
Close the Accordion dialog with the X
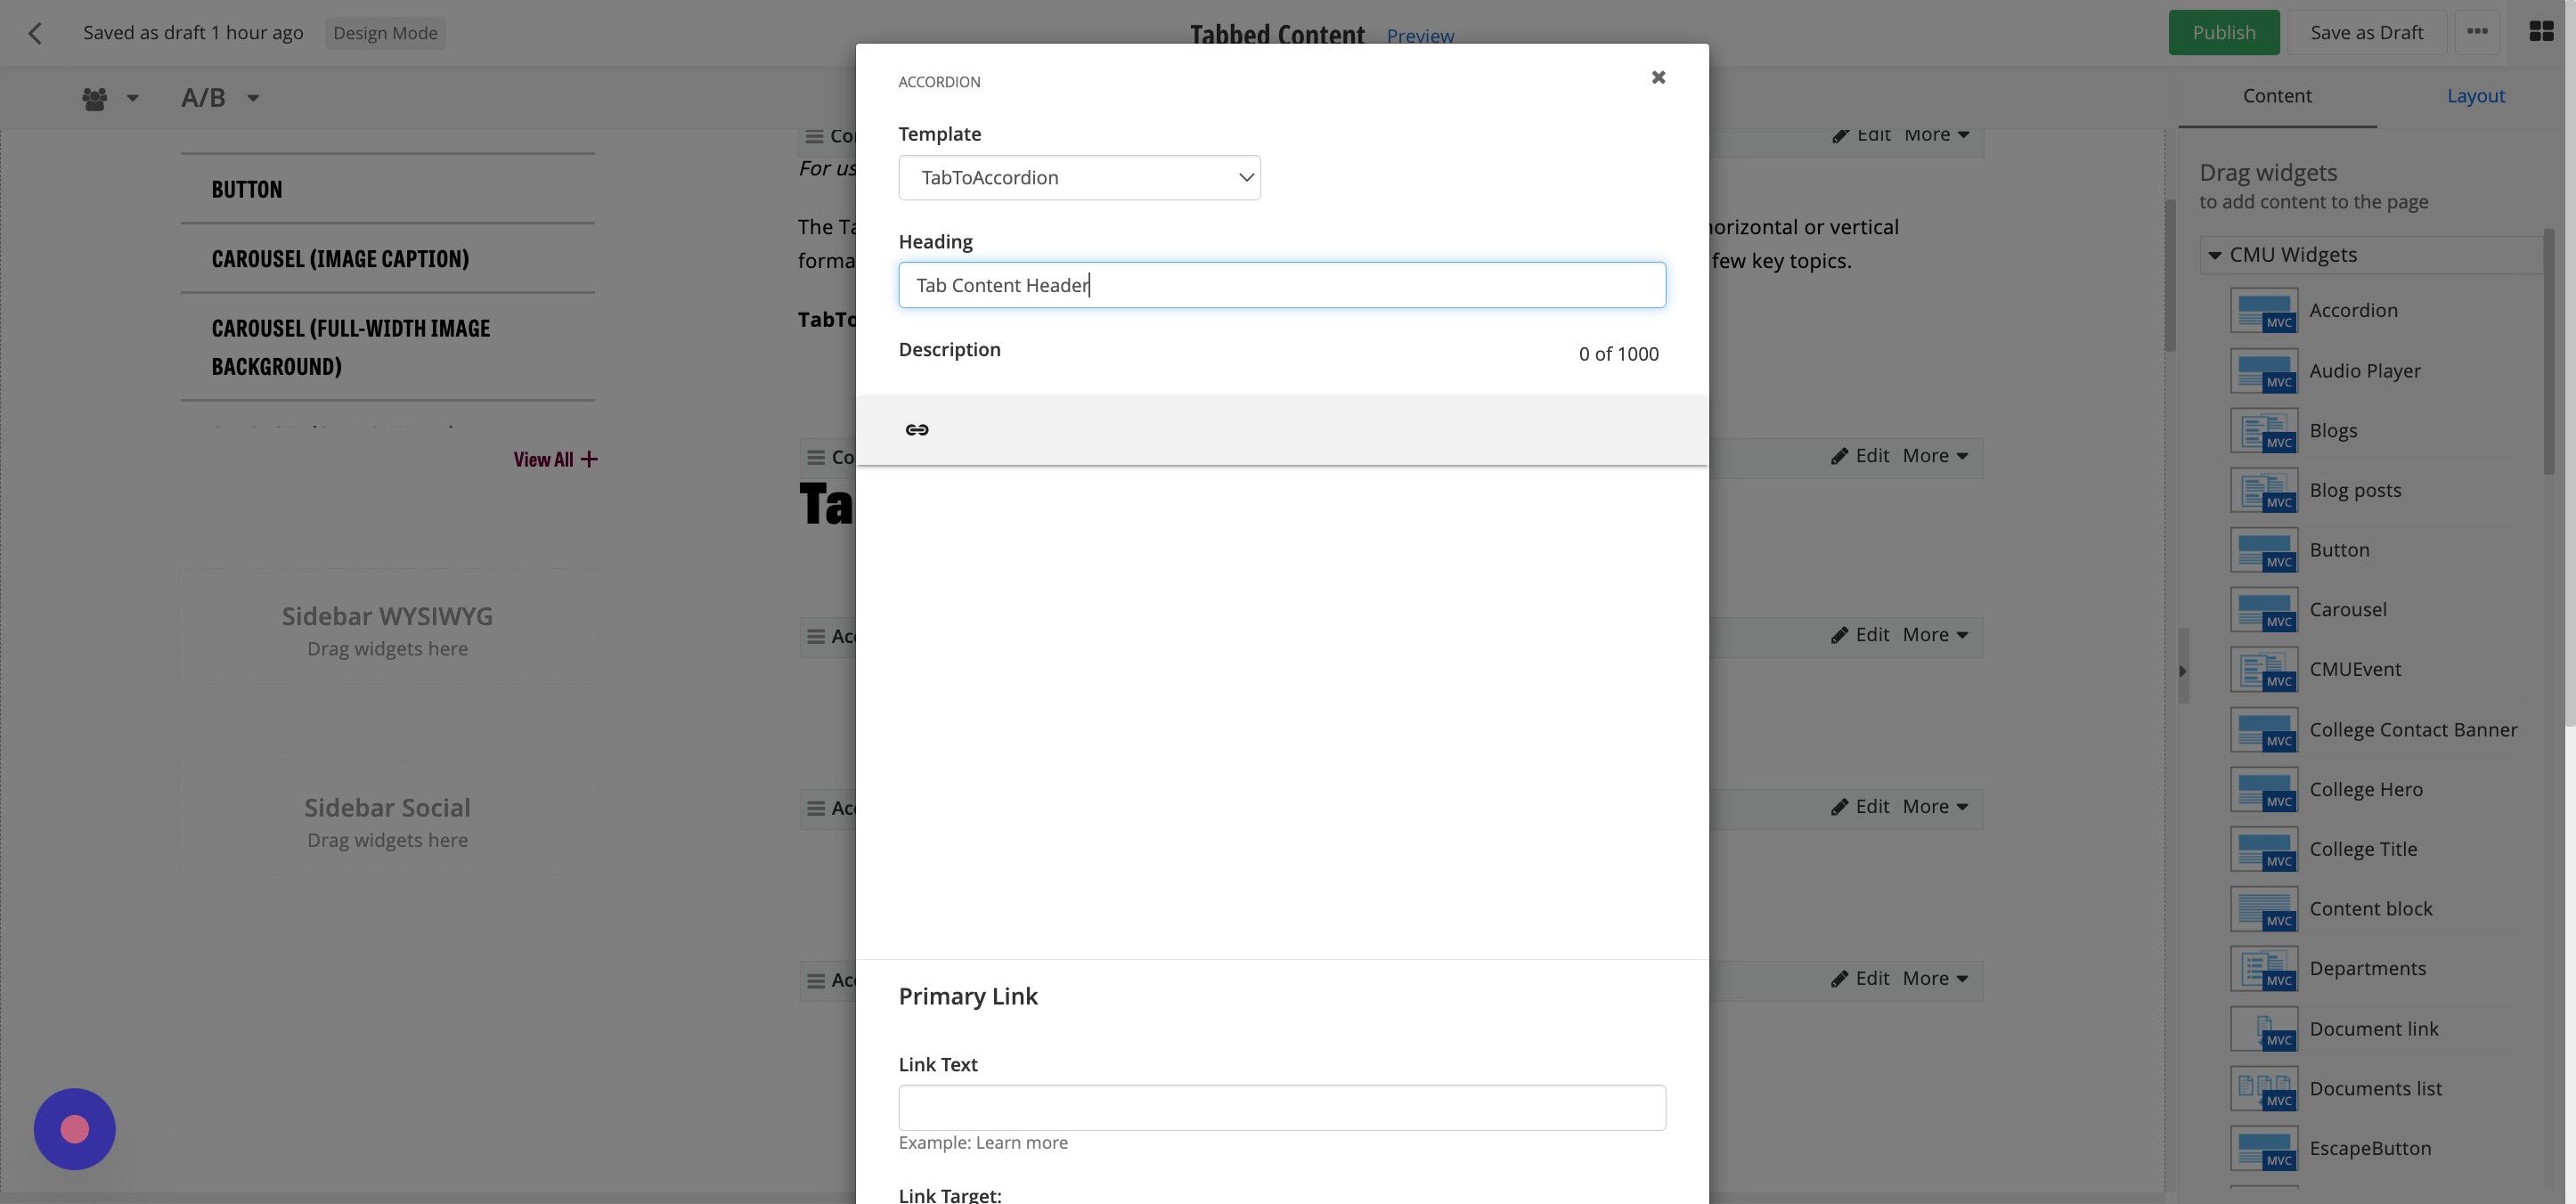pos(1658,77)
